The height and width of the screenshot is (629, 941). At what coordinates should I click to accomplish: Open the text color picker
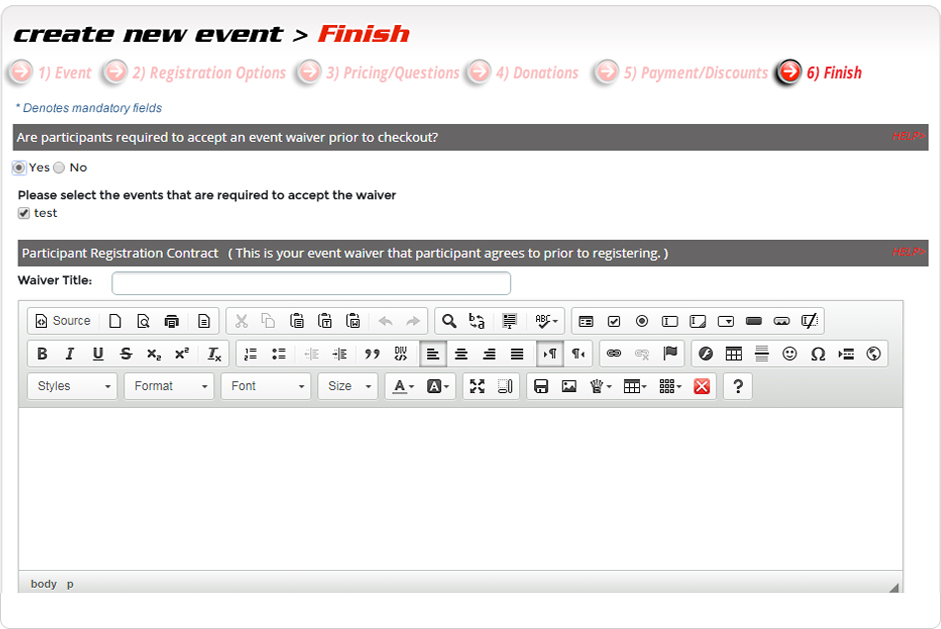pyautogui.click(x=404, y=387)
